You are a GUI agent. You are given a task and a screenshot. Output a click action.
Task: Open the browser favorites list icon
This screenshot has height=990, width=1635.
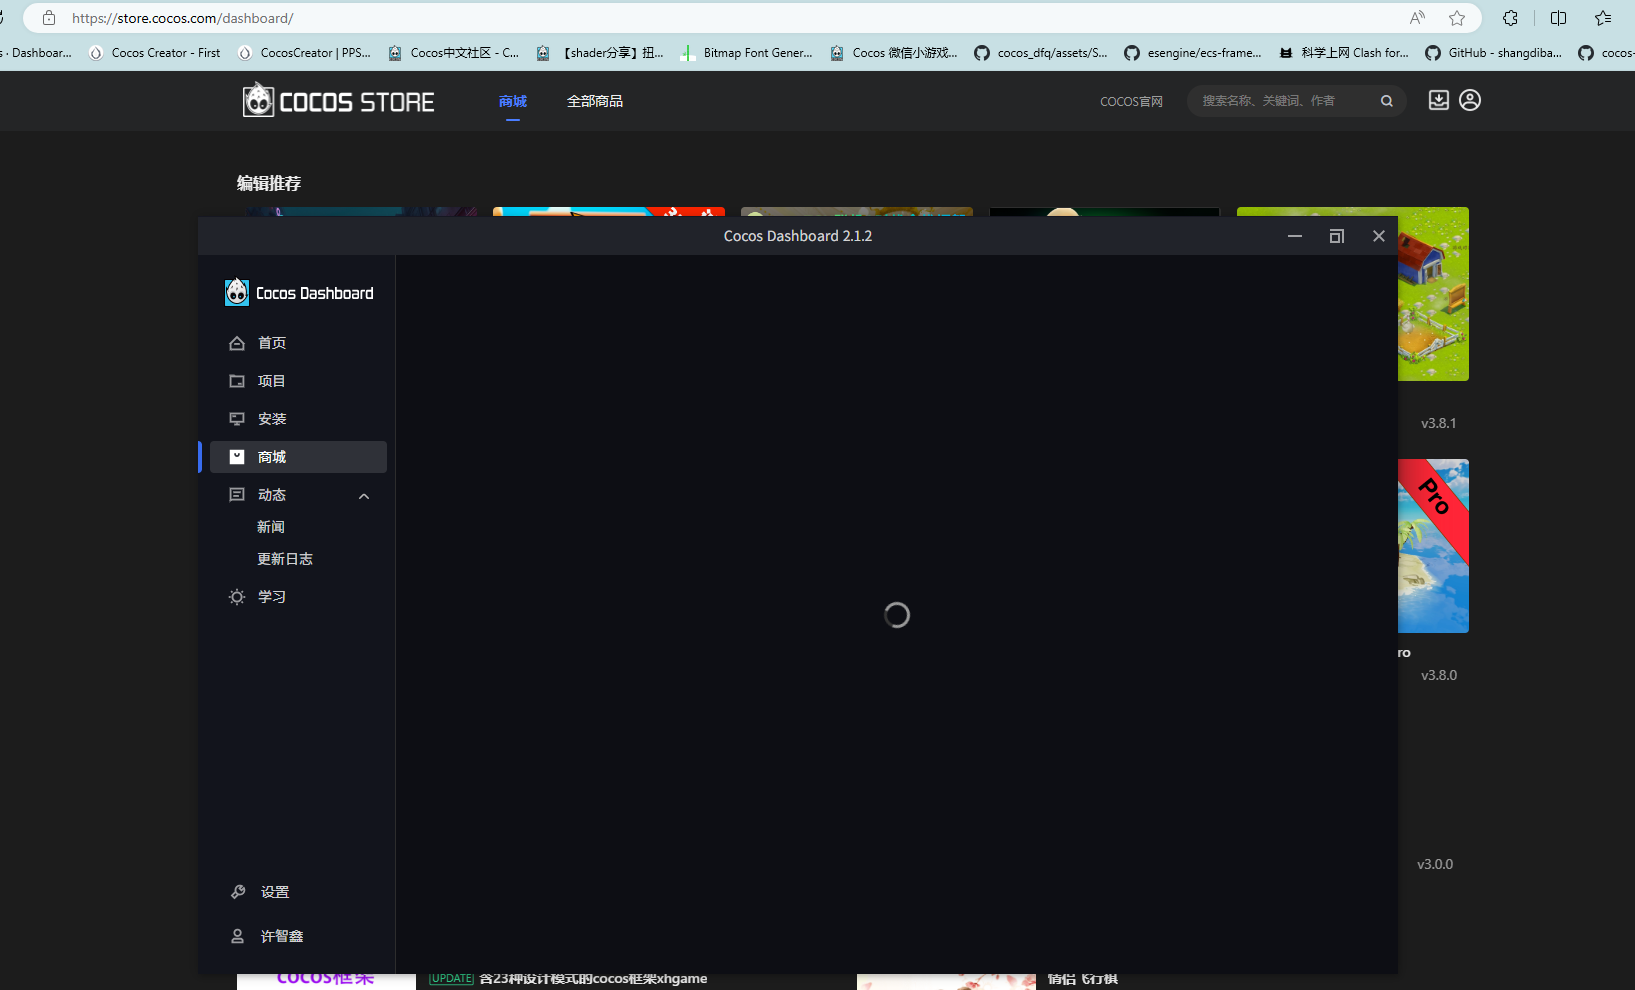click(1603, 18)
